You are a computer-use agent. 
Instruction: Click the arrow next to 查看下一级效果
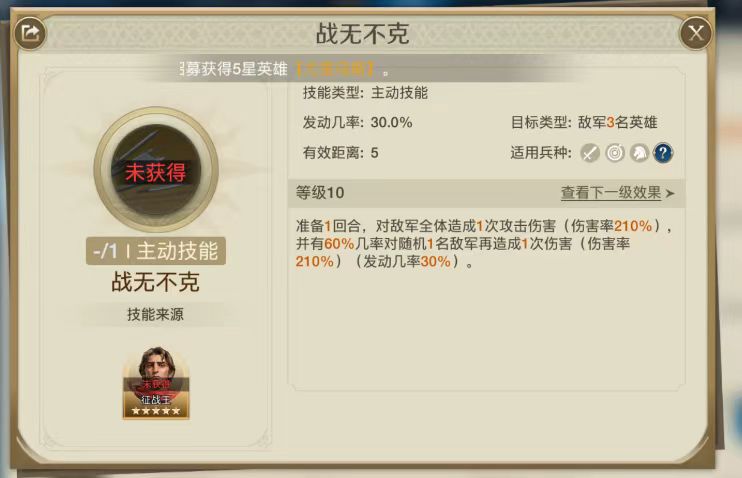670,193
